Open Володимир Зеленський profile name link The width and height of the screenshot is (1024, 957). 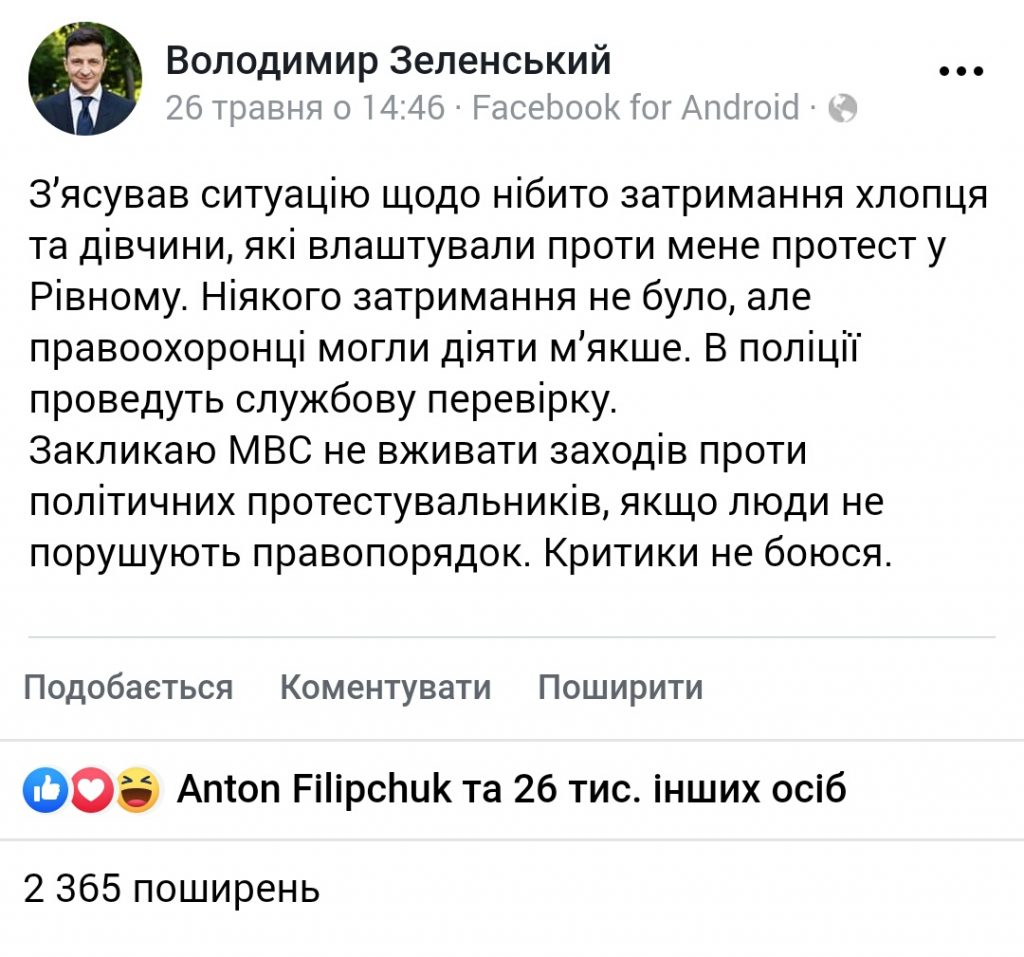click(388, 61)
